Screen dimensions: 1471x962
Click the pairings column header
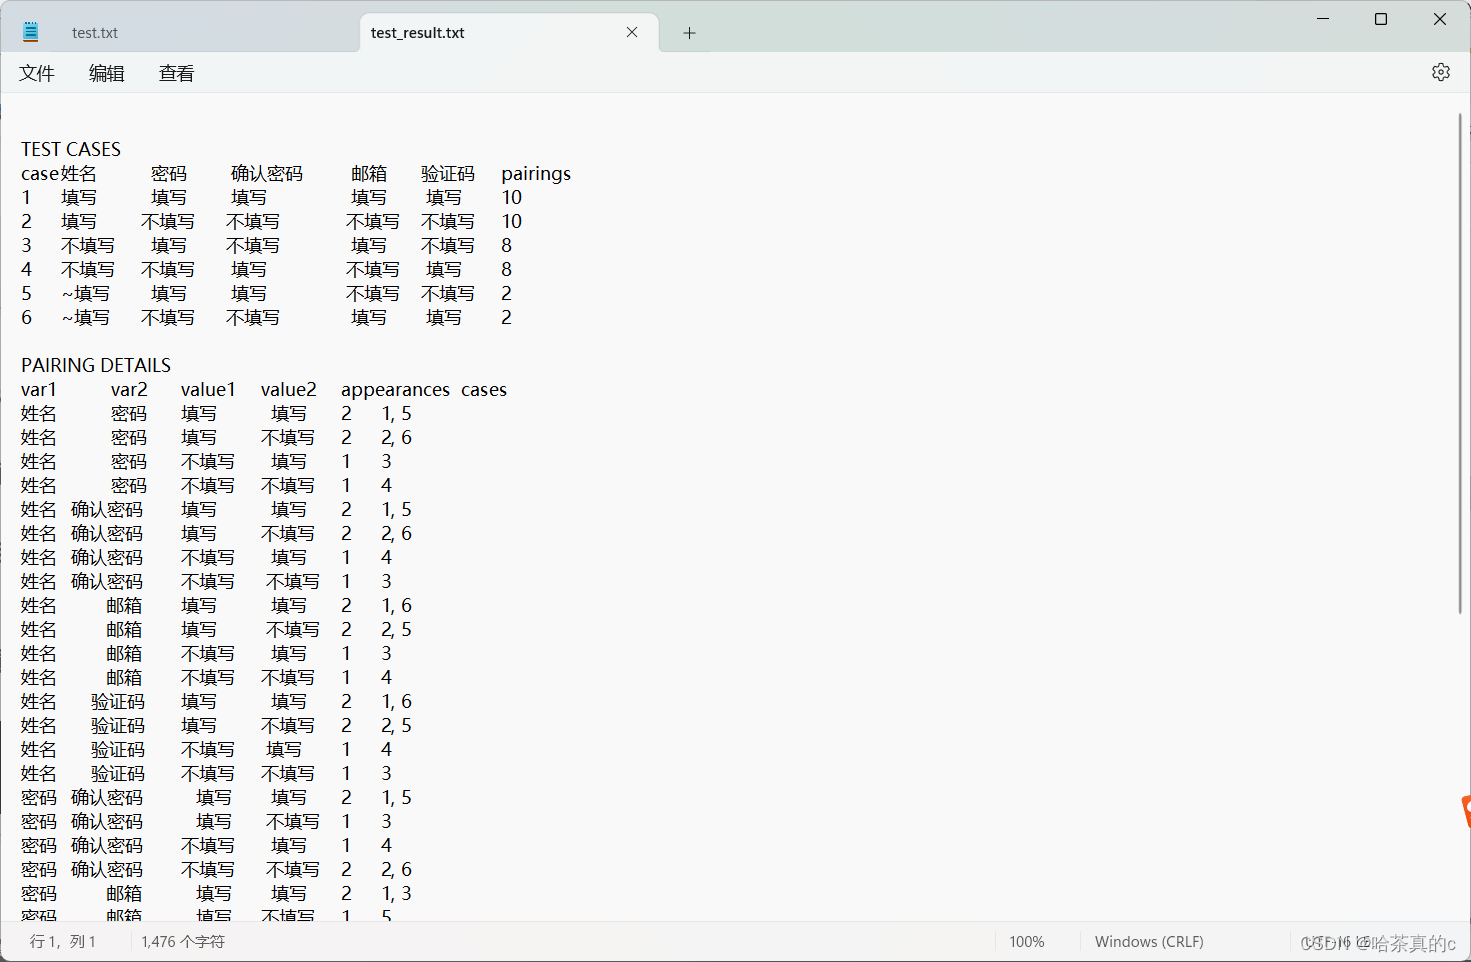click(x=536, y=173)
